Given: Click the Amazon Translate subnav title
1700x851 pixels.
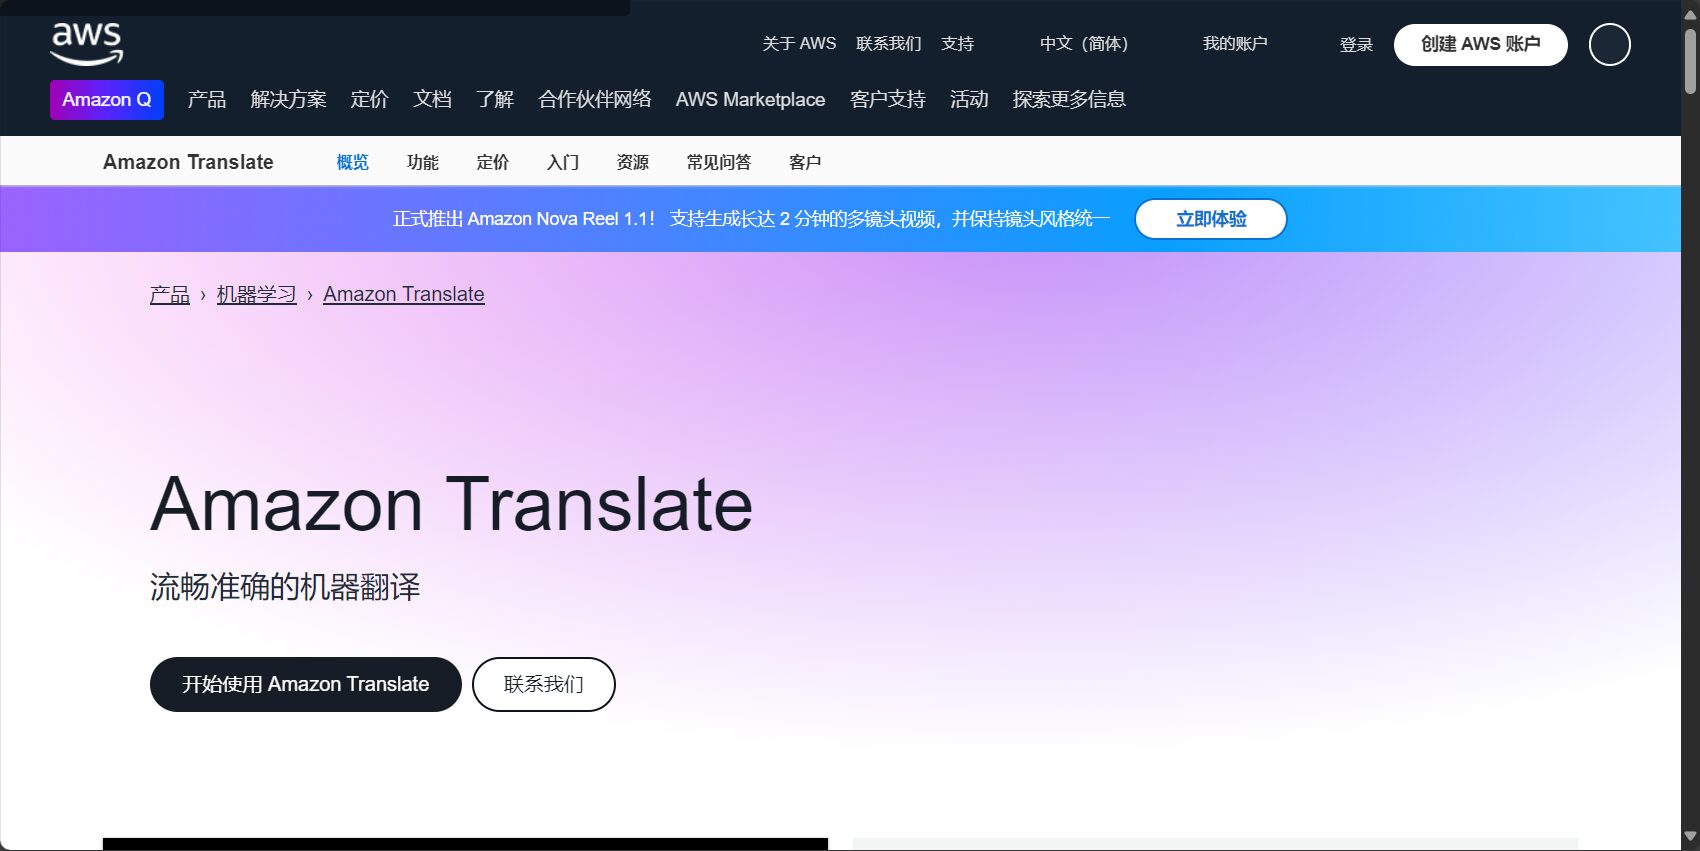Looking at the screenshot, I should tap(188, 162).
